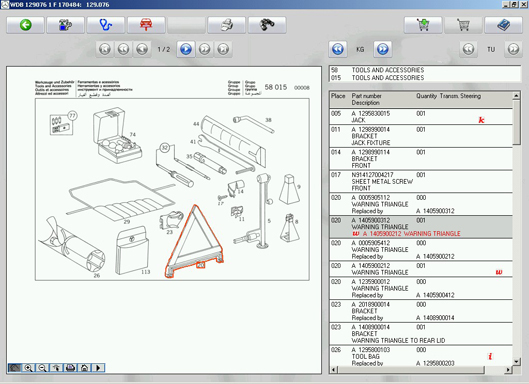Advance to next page with blue arrow
This screenshot has width=529, height=384.
tap(186, 49)
